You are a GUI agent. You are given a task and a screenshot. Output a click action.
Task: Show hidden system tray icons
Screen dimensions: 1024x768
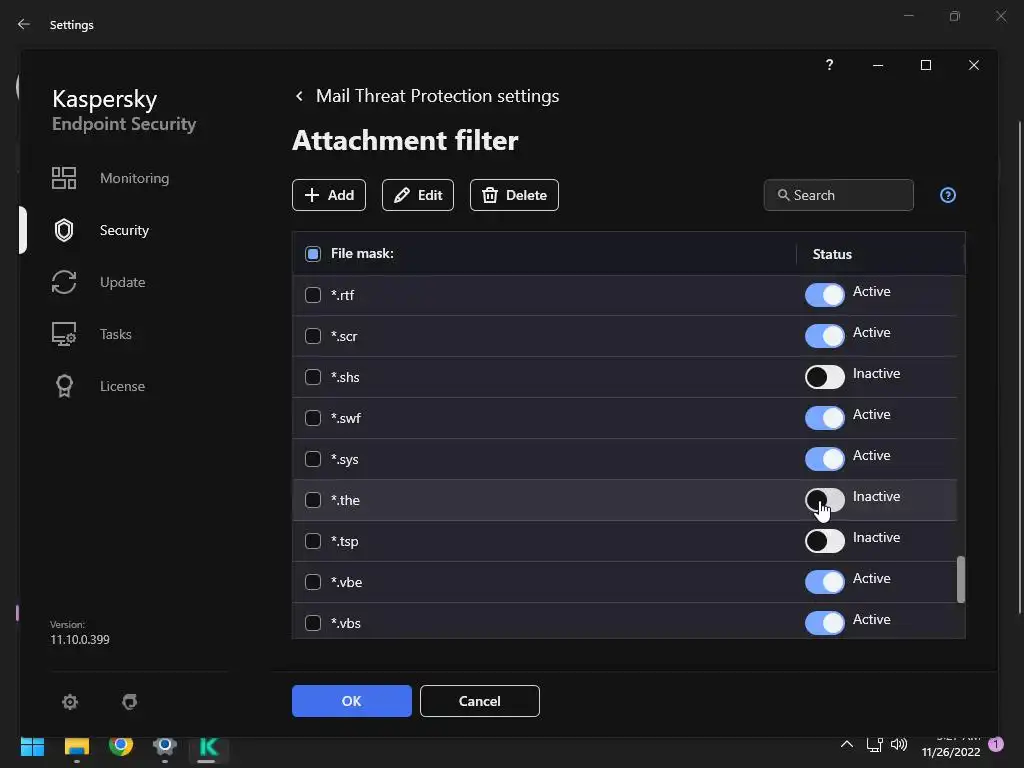846,744
